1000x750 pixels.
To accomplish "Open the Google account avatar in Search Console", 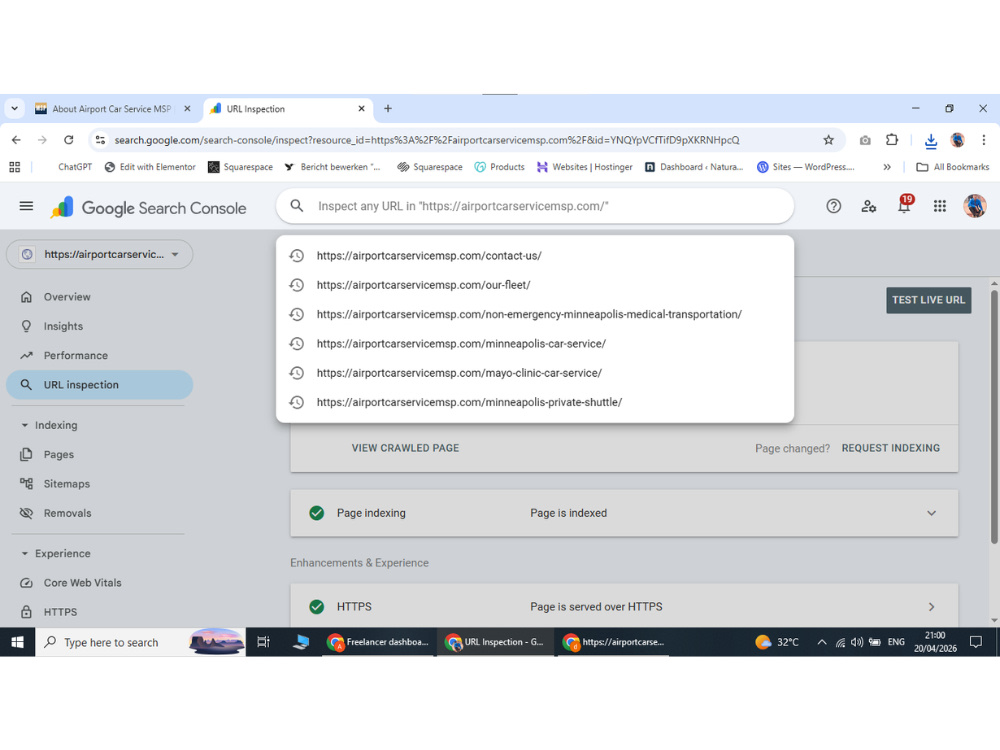I will 974,206.
